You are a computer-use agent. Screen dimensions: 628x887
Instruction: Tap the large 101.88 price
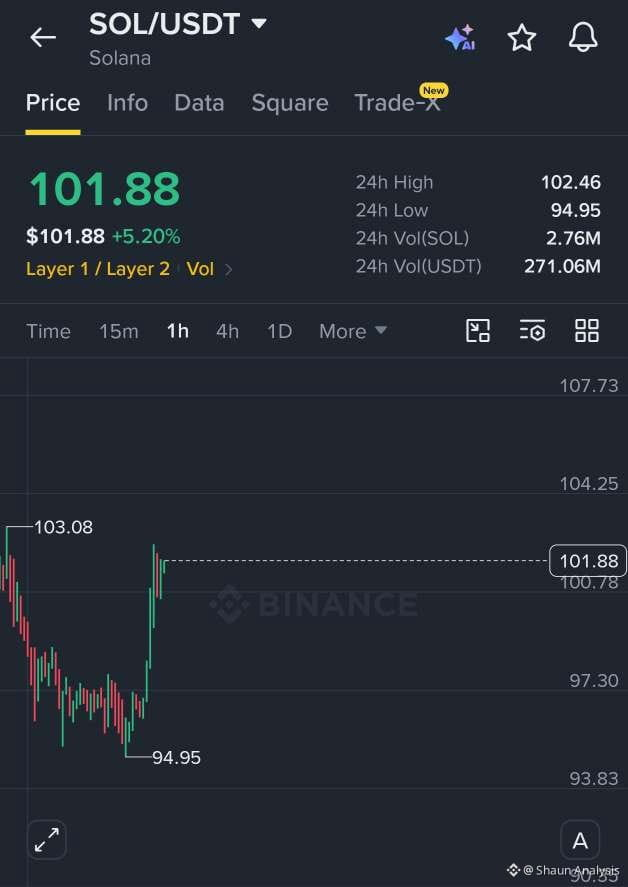tap(104, 189)
